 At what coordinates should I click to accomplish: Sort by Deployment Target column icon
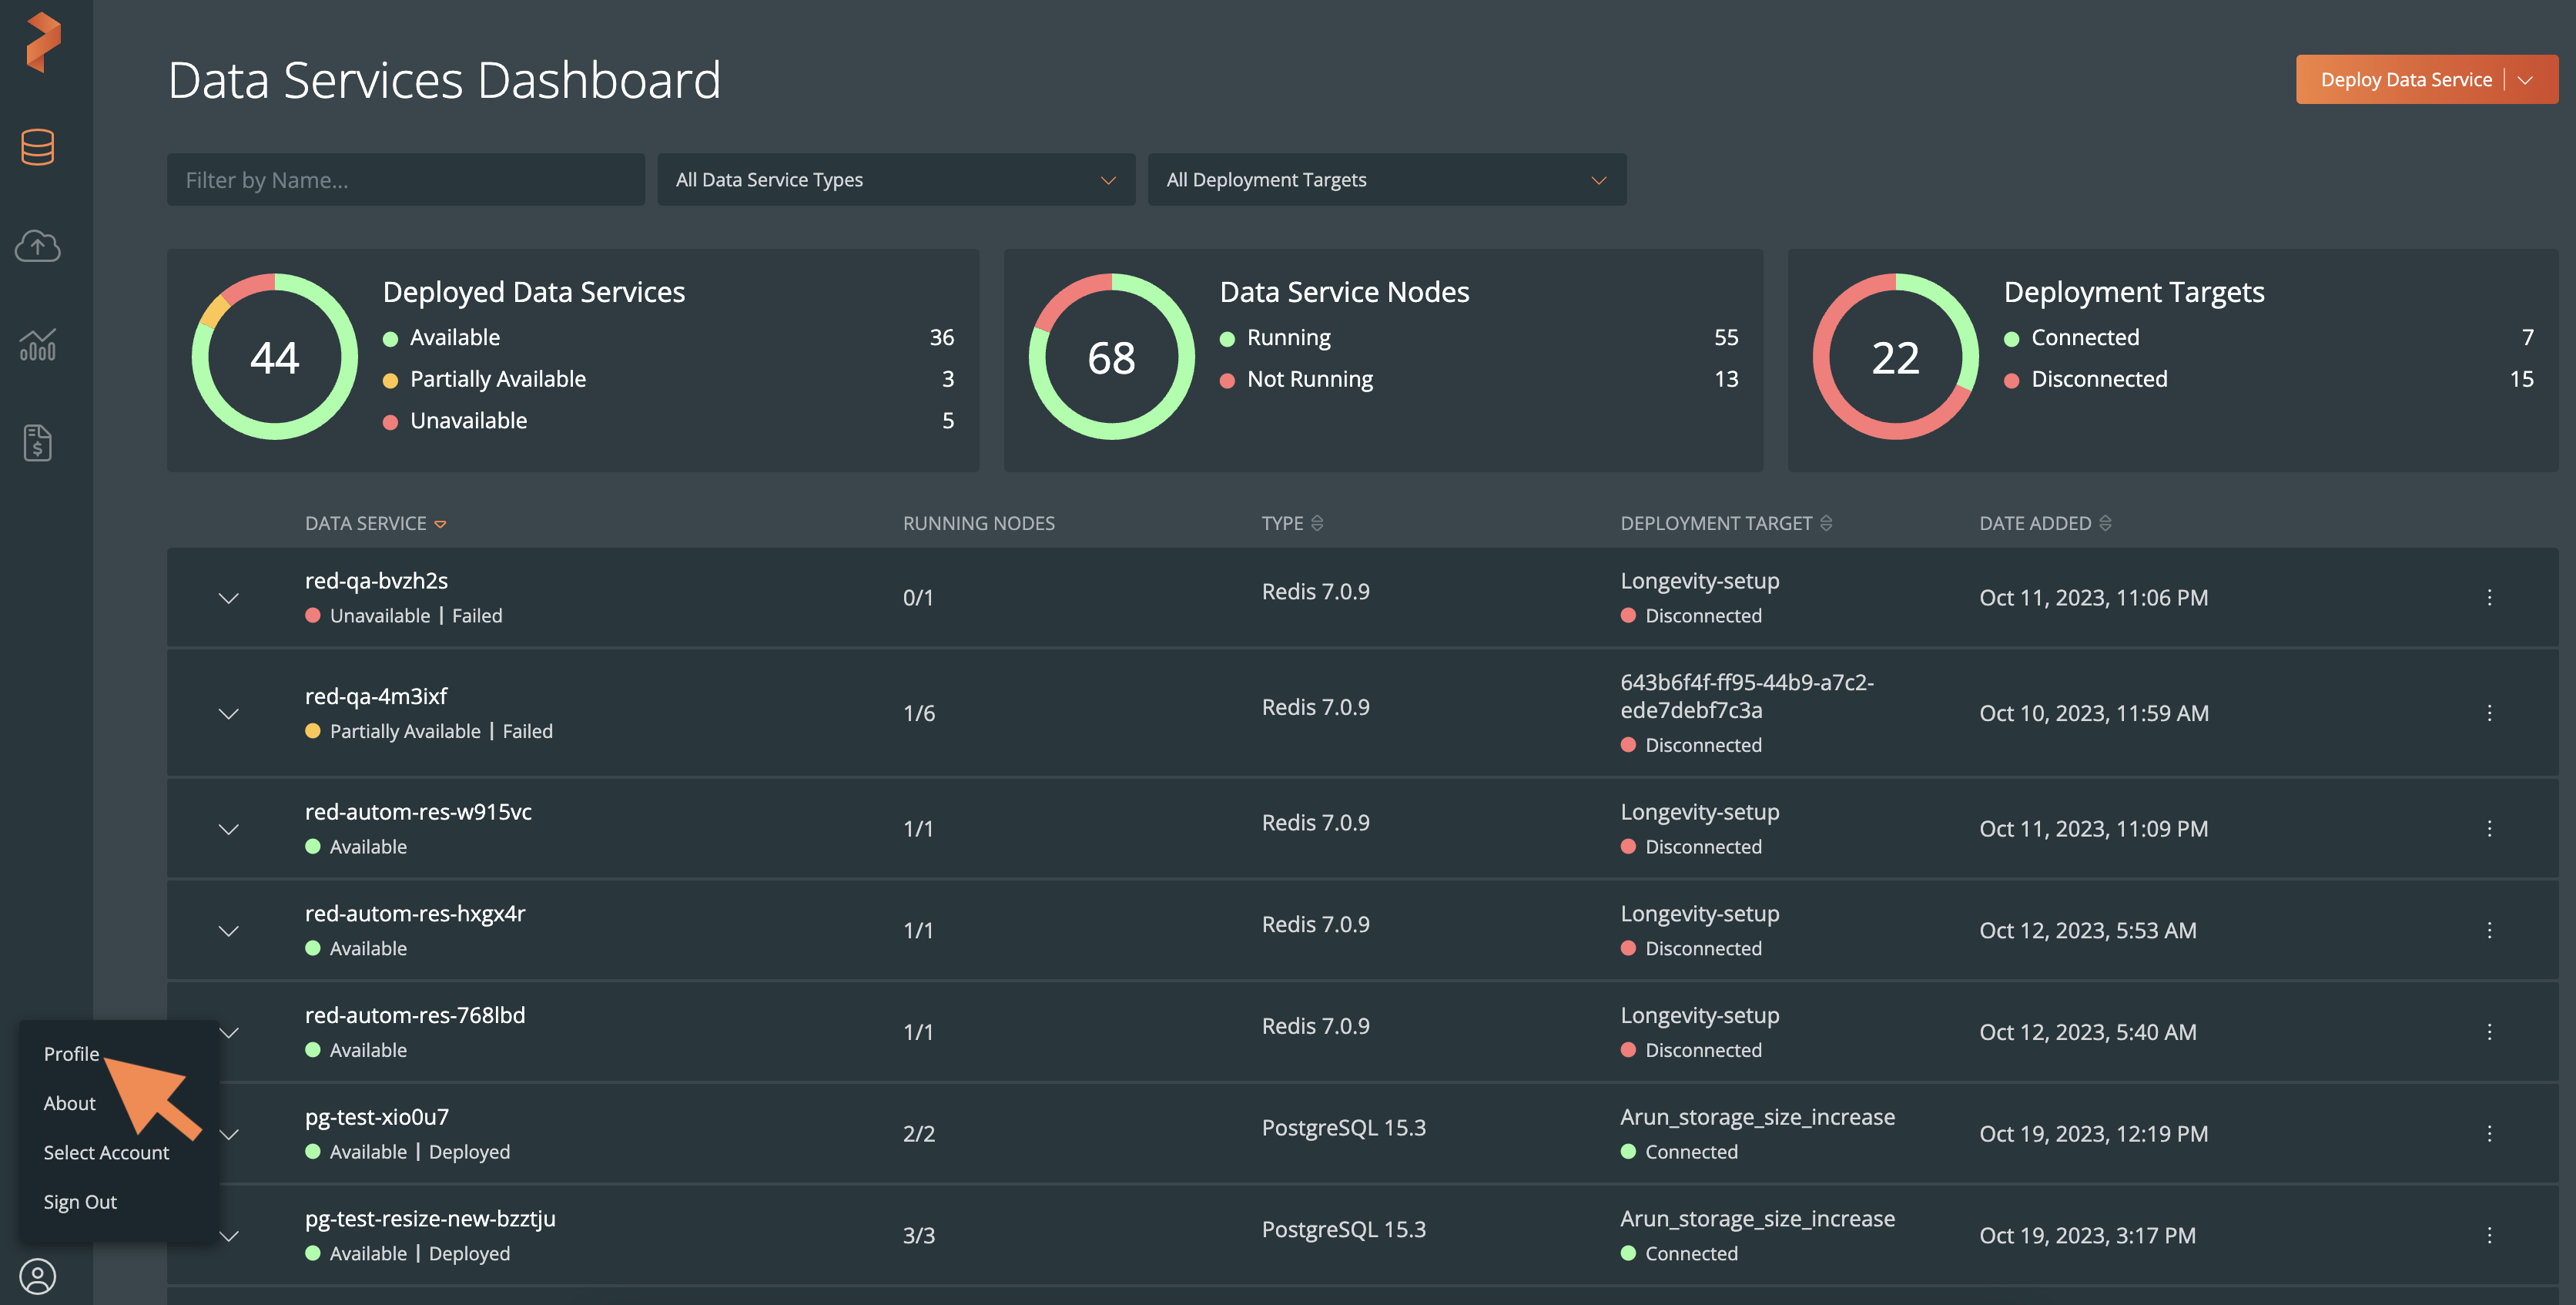[1826, 523]
